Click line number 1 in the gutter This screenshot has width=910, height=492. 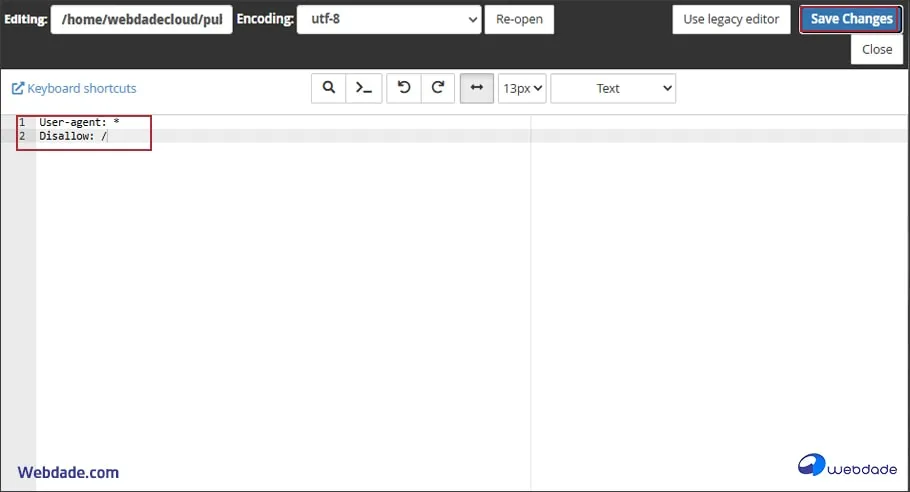21,122
